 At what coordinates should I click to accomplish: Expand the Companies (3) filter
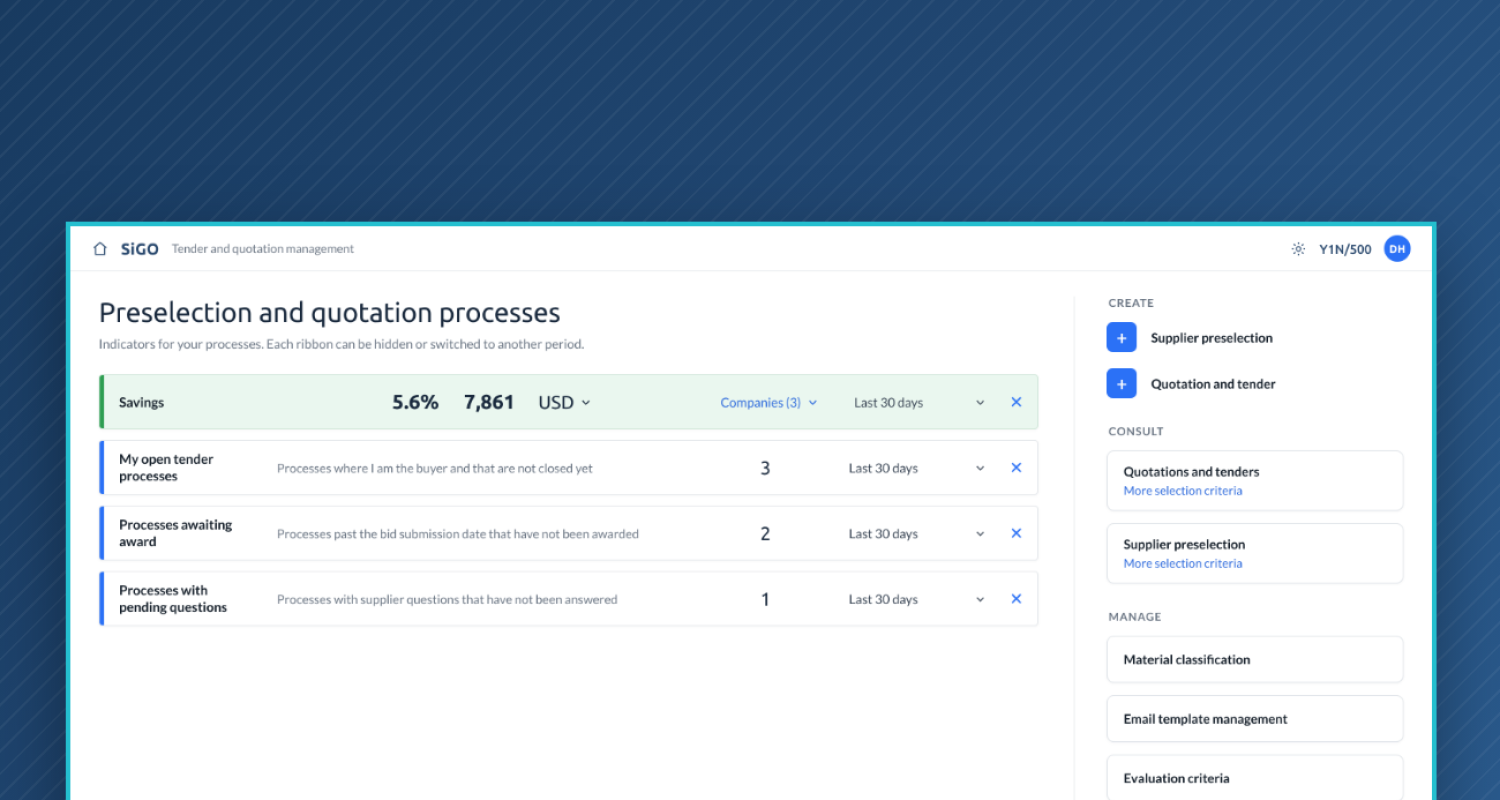(769, 403)
